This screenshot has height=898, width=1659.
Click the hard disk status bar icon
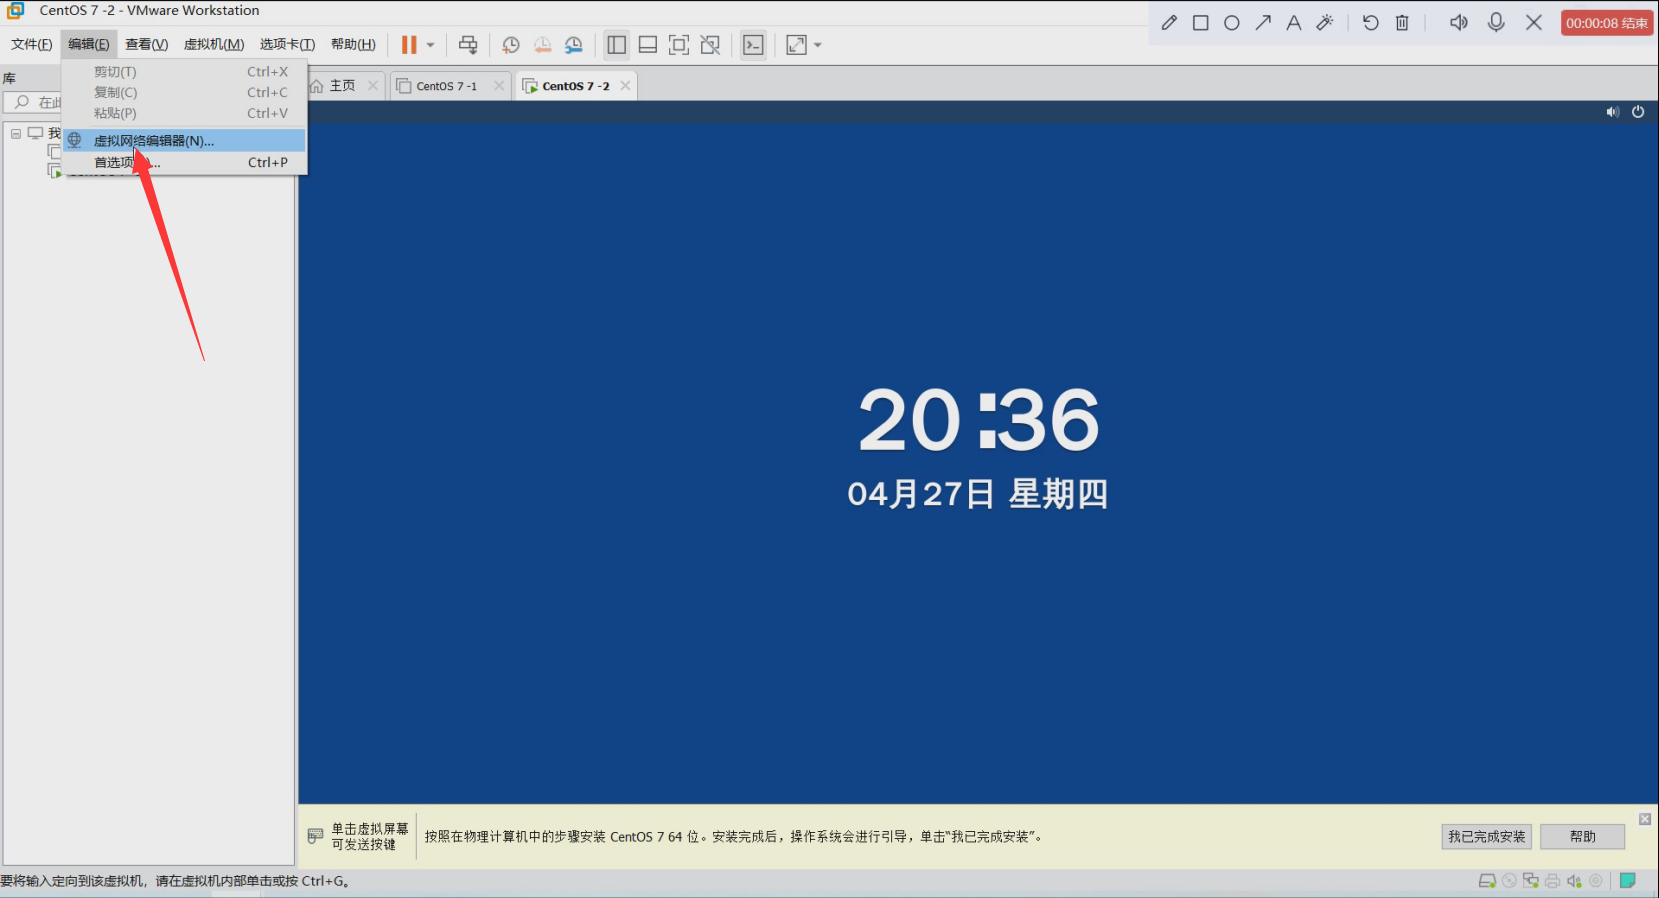click(1488, 881)
